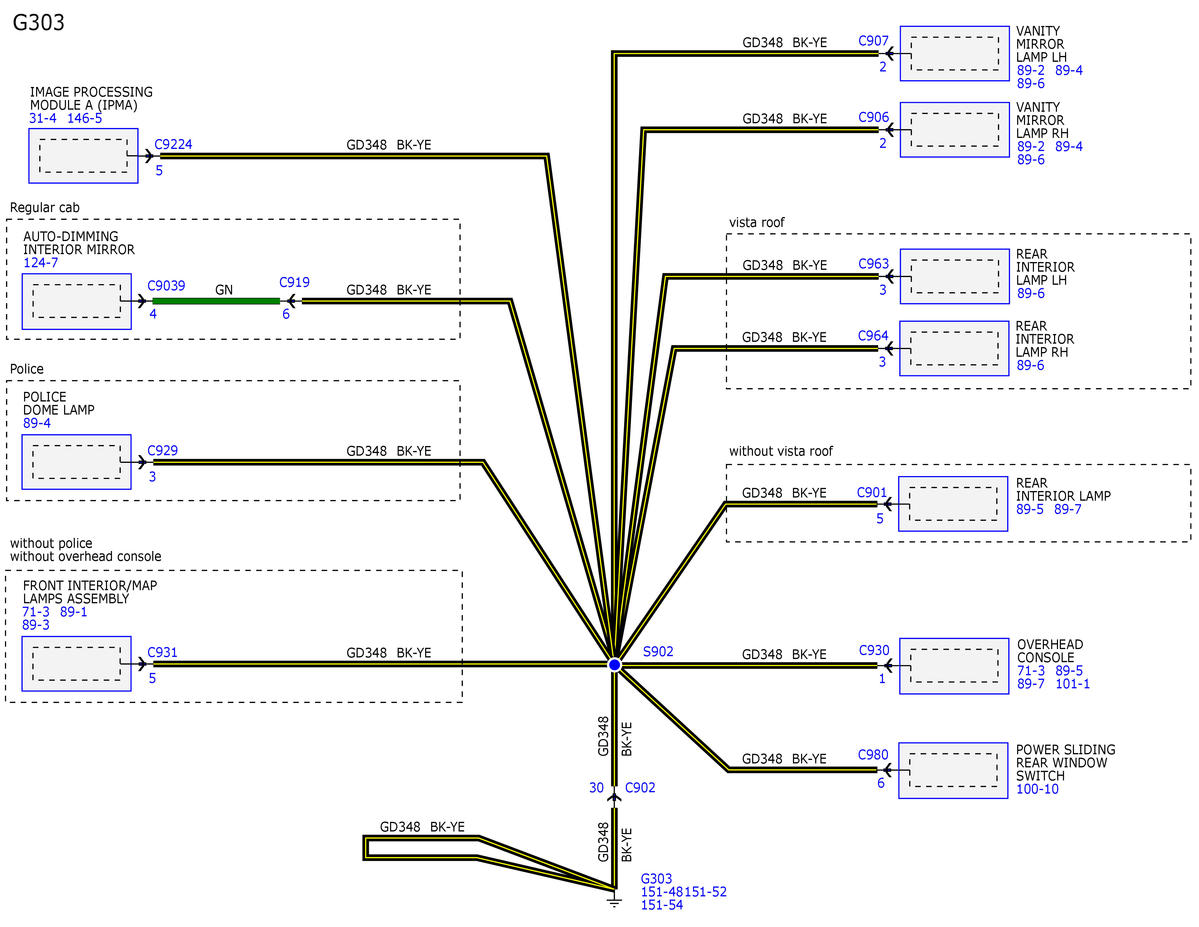Click the green GN wire segment

click(x=216, y=300)
